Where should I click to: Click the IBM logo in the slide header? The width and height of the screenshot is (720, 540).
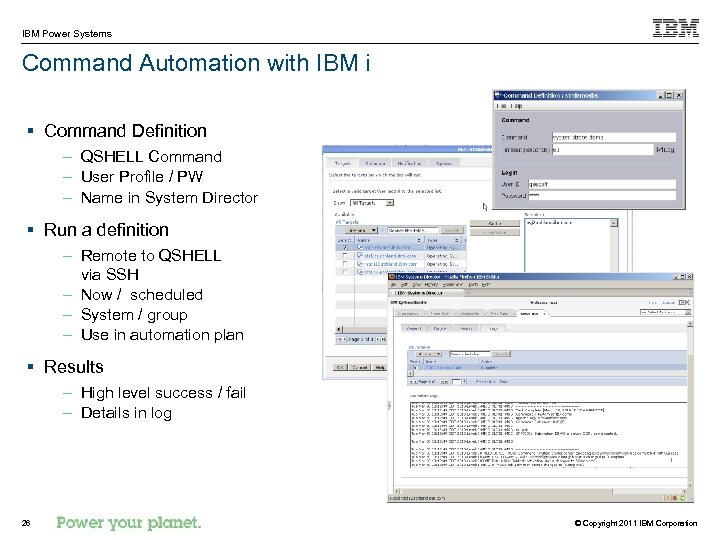coord(675,28)
